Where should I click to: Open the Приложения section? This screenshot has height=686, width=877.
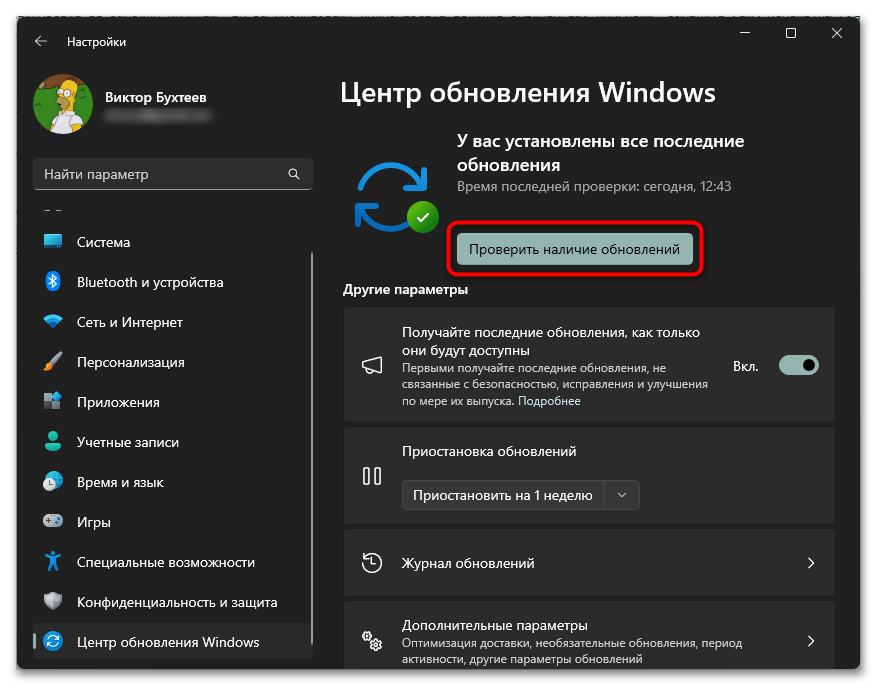172,402
